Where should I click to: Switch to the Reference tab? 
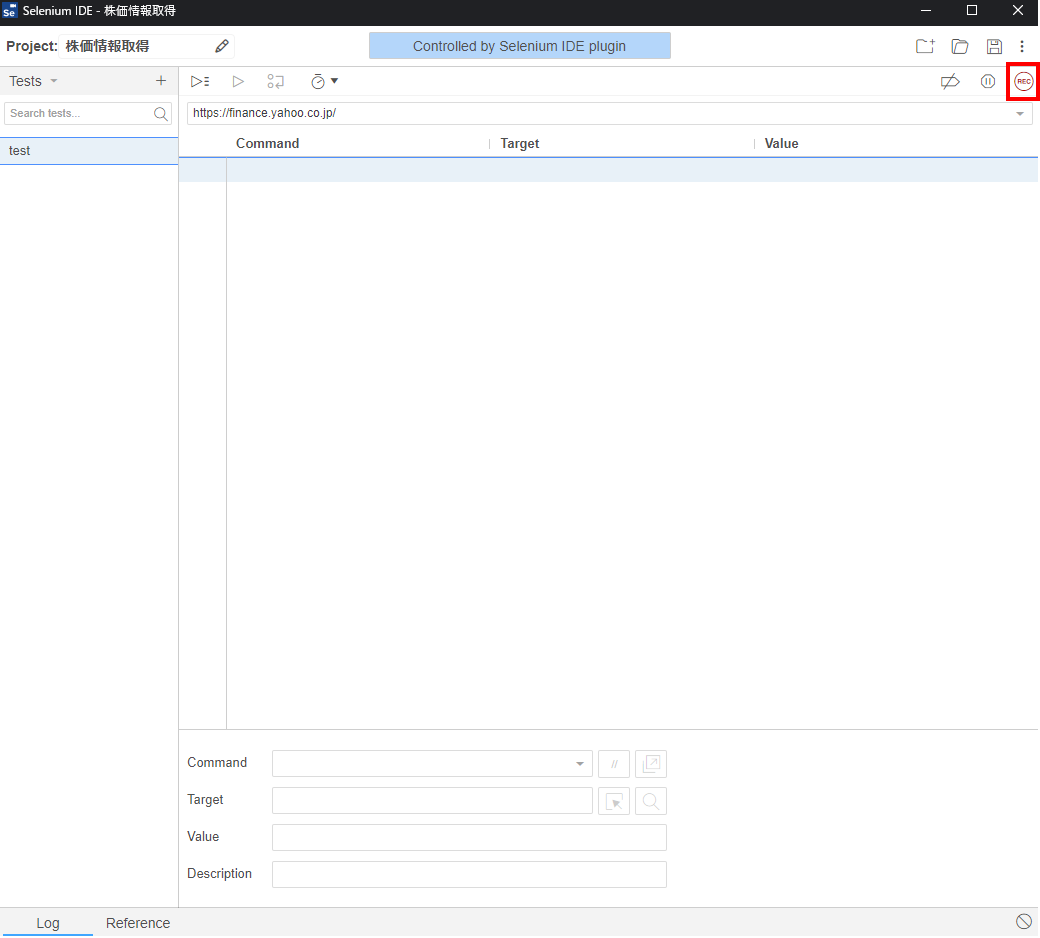[x=138, y=923]
